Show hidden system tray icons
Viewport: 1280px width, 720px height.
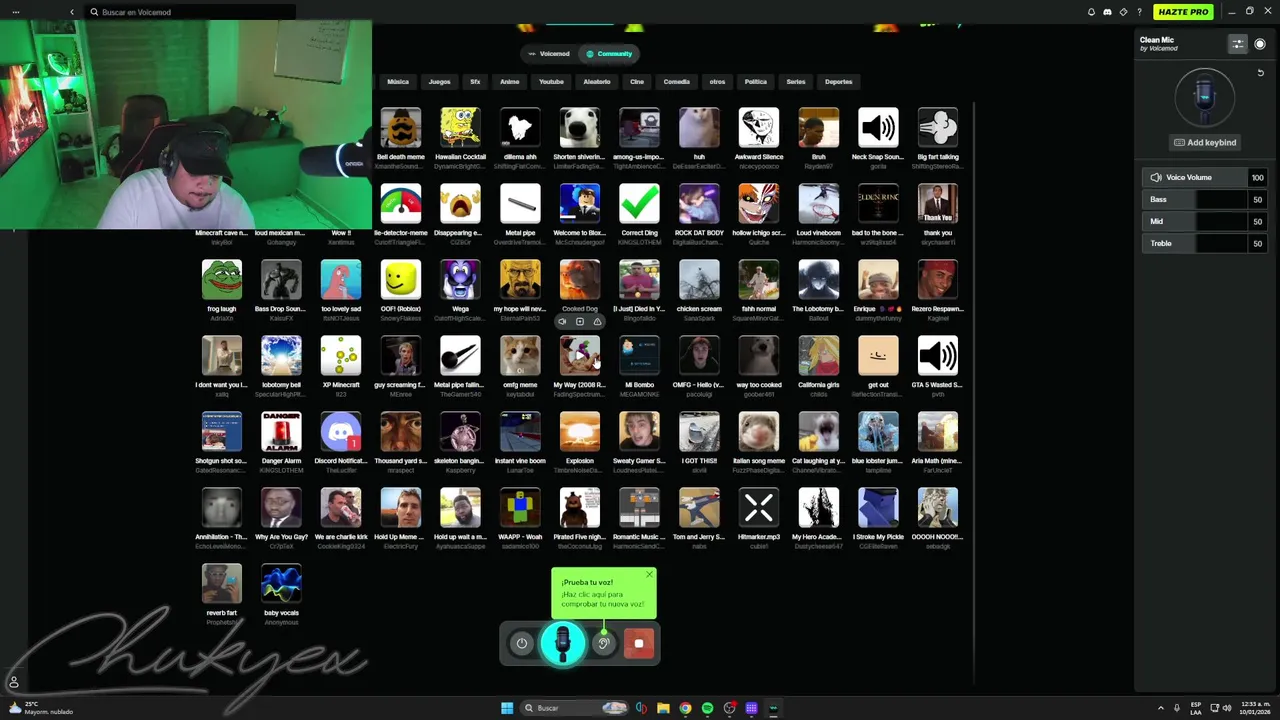(1161, 708)
